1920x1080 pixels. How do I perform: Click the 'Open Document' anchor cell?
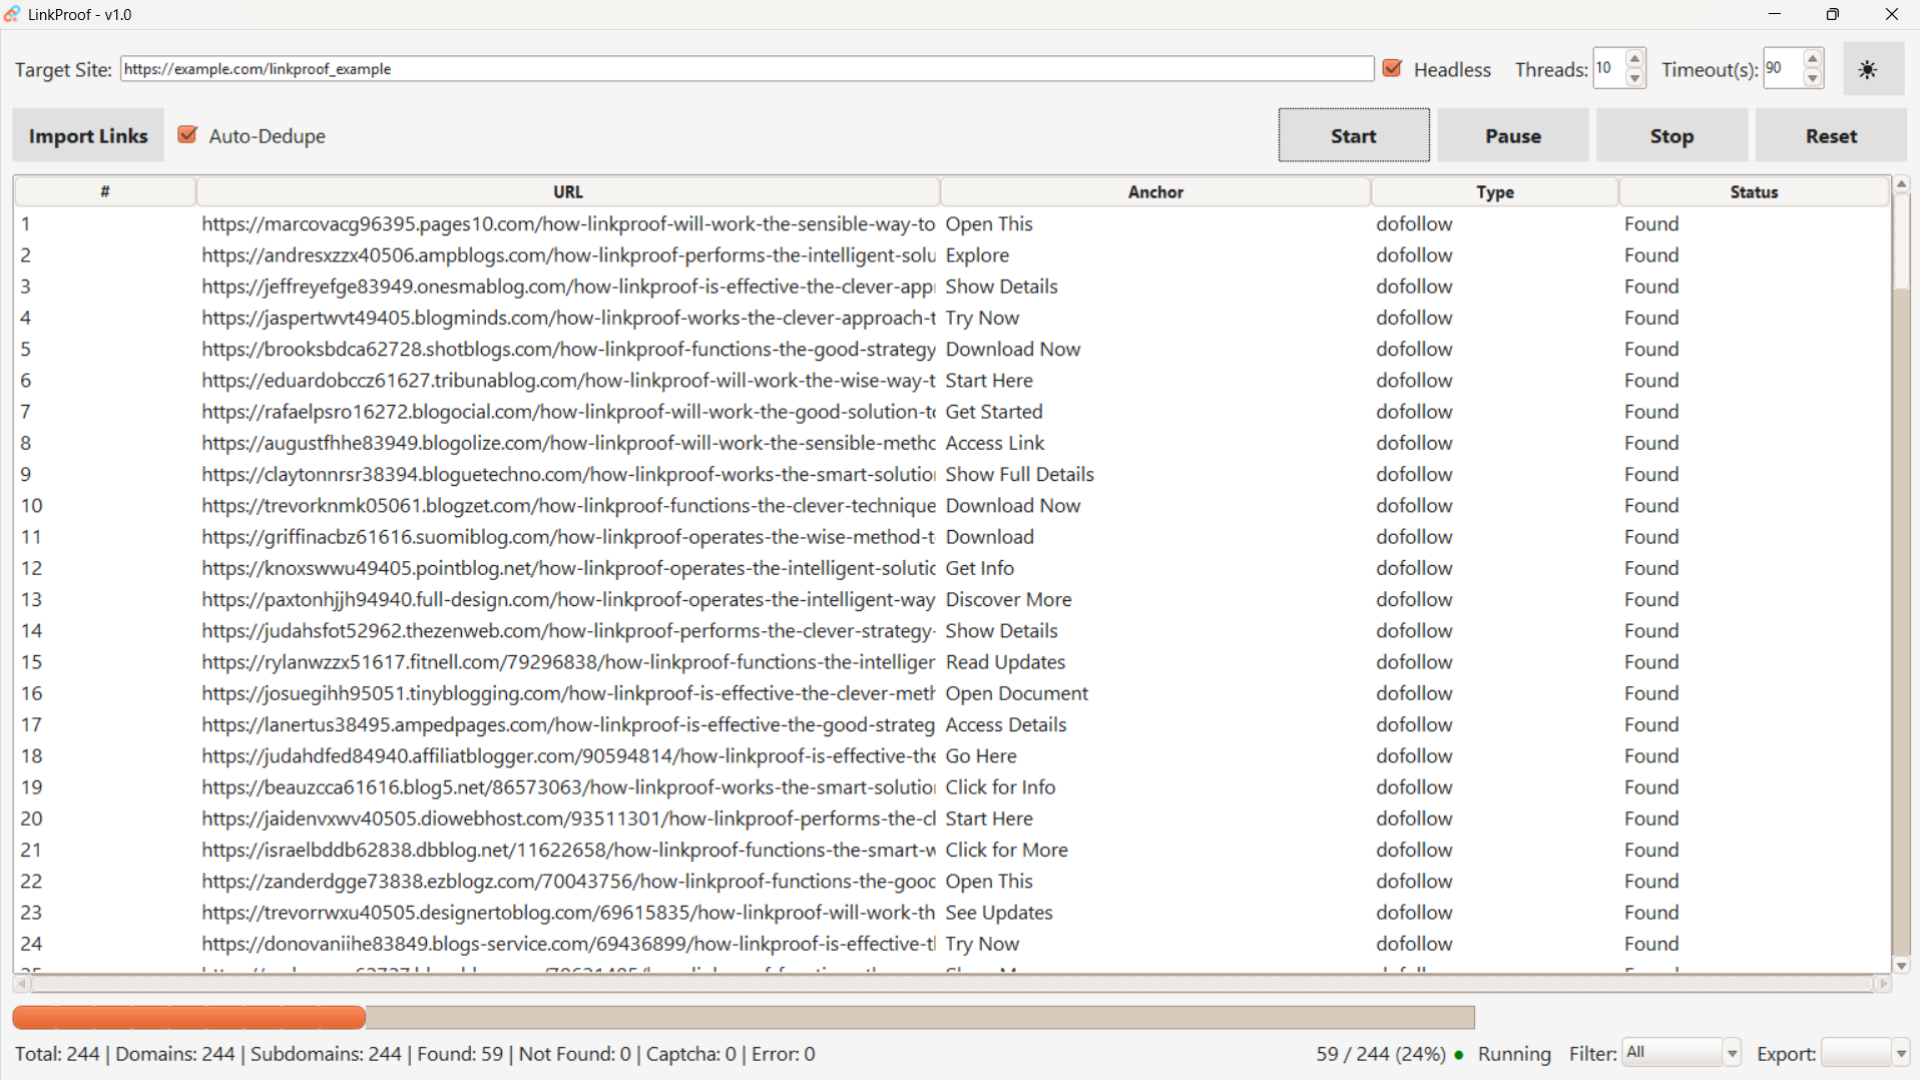1017,693
